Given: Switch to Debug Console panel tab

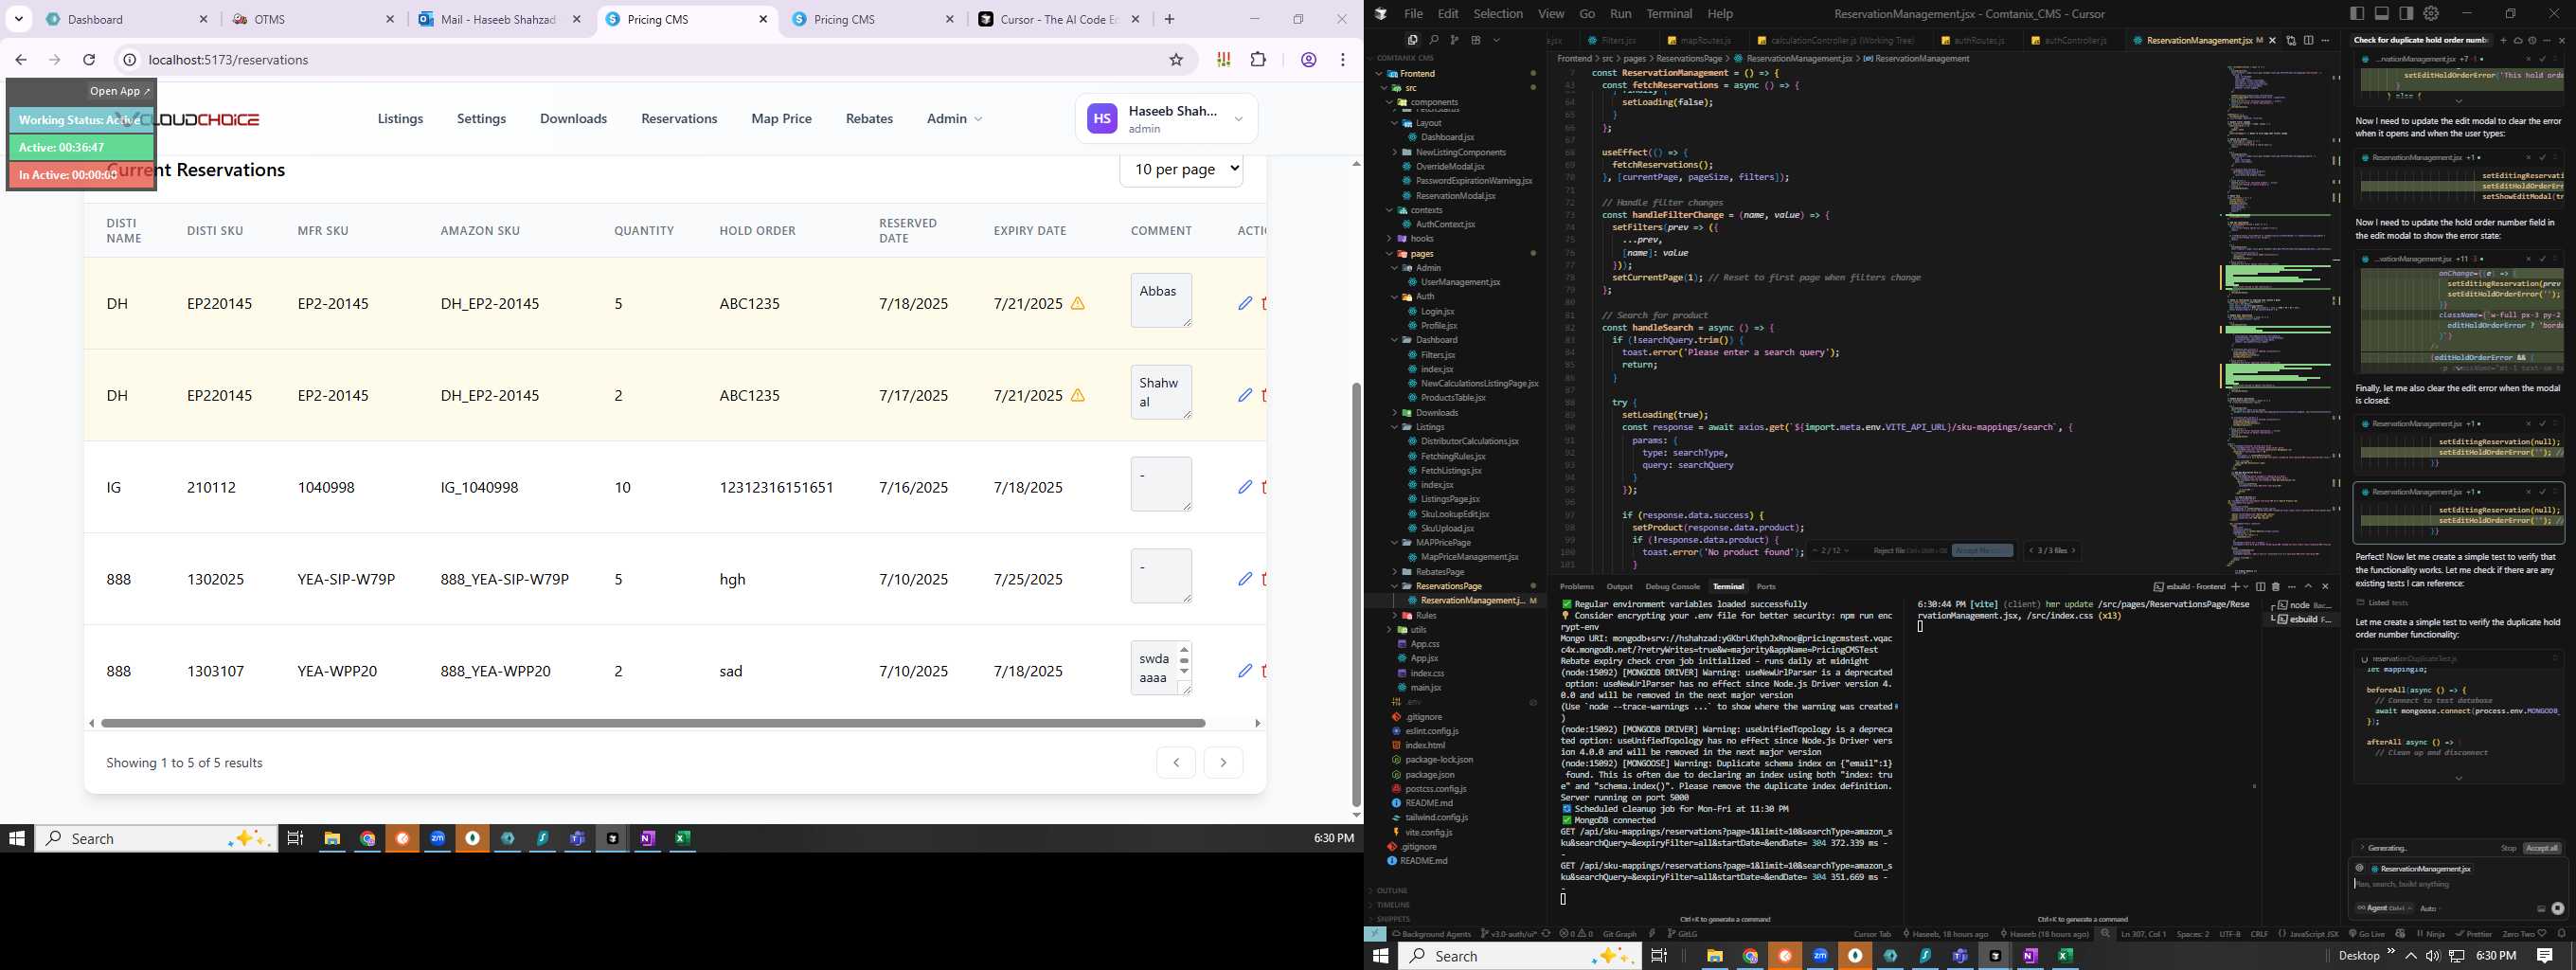Looking at the screenshot, I should (x=1672, y=587).
